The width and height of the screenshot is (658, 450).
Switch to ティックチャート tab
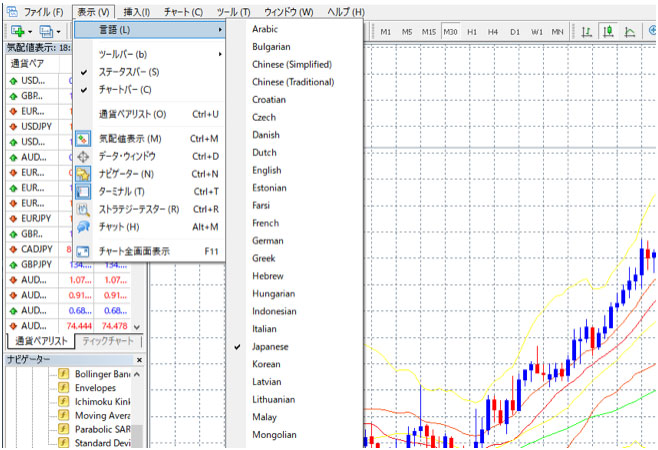point(107,341)
